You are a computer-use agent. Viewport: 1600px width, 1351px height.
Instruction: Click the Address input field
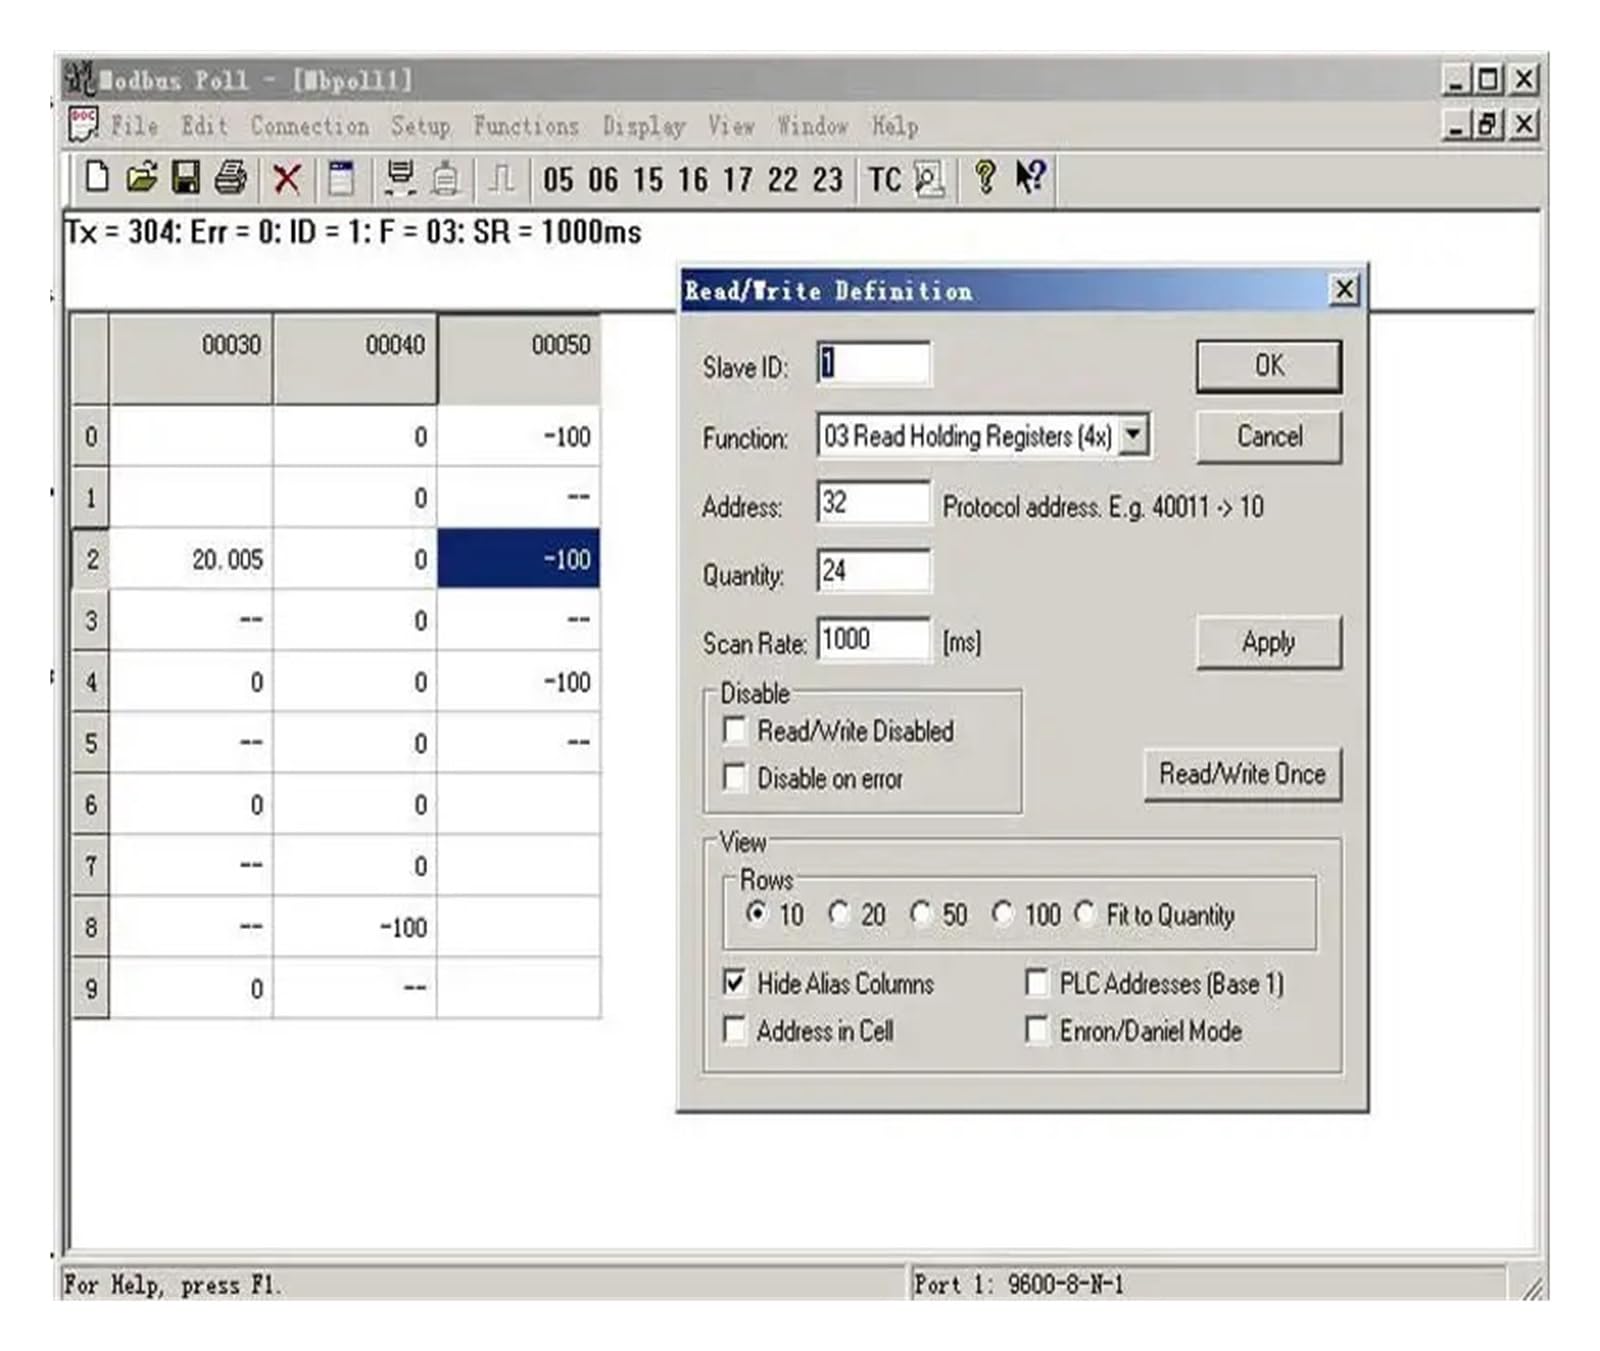[873, 502]
